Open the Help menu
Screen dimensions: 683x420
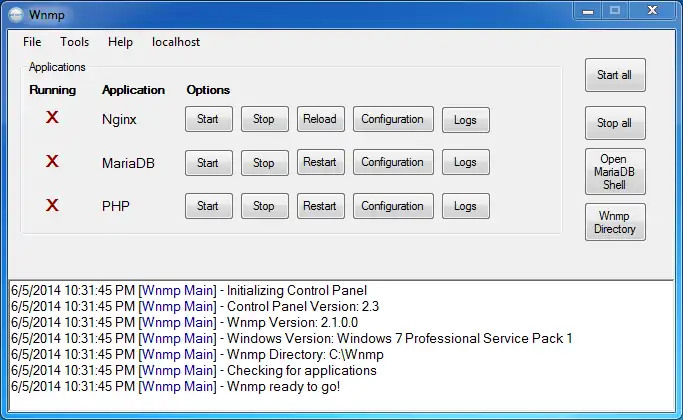point(120,42)
